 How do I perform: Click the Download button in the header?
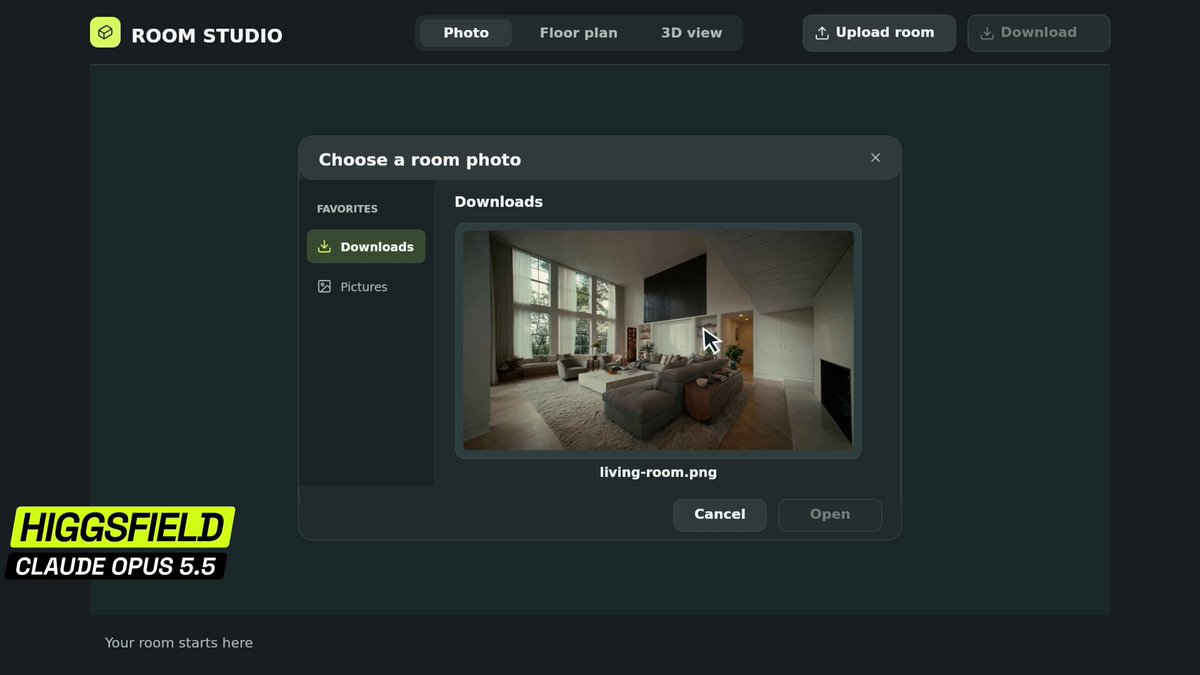pos(1039,33)
